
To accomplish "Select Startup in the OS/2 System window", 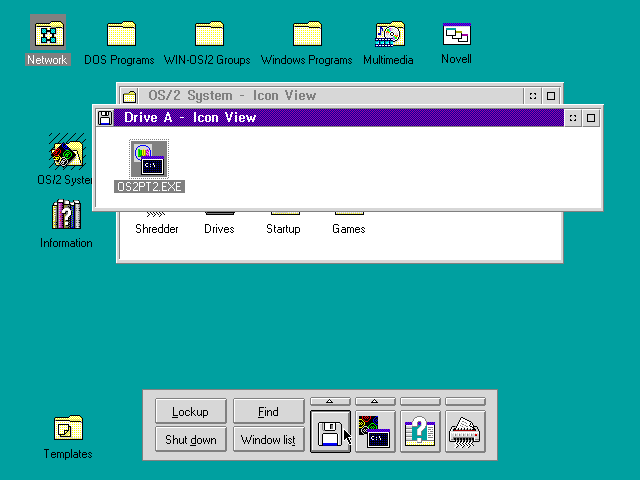I will point(283,229).
